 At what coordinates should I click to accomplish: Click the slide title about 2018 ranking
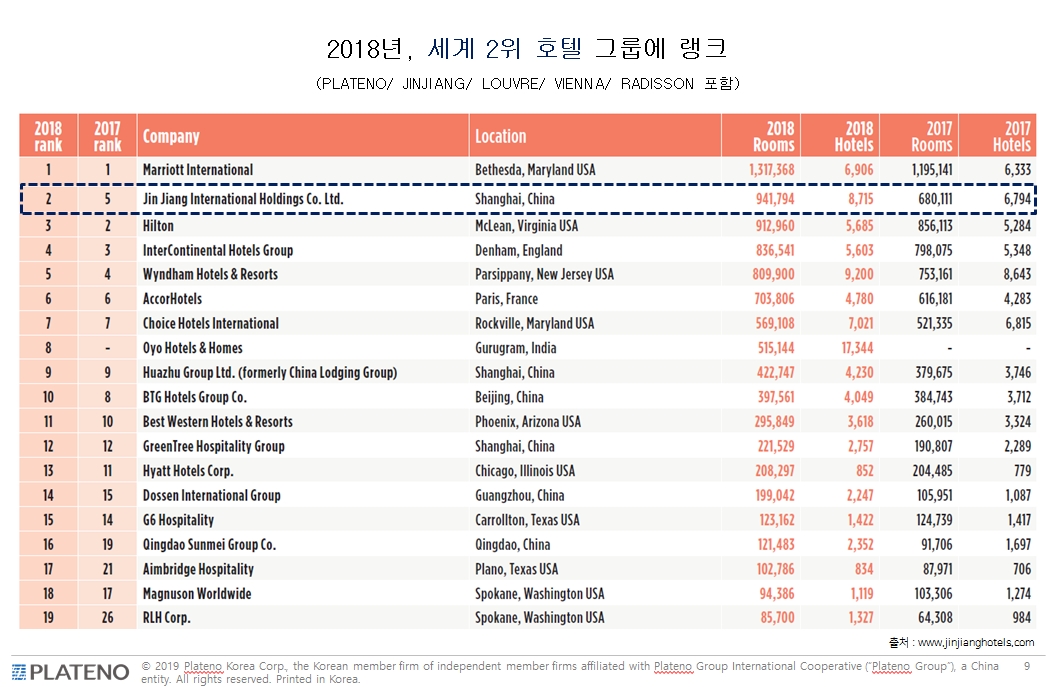(x=527, y=48)
